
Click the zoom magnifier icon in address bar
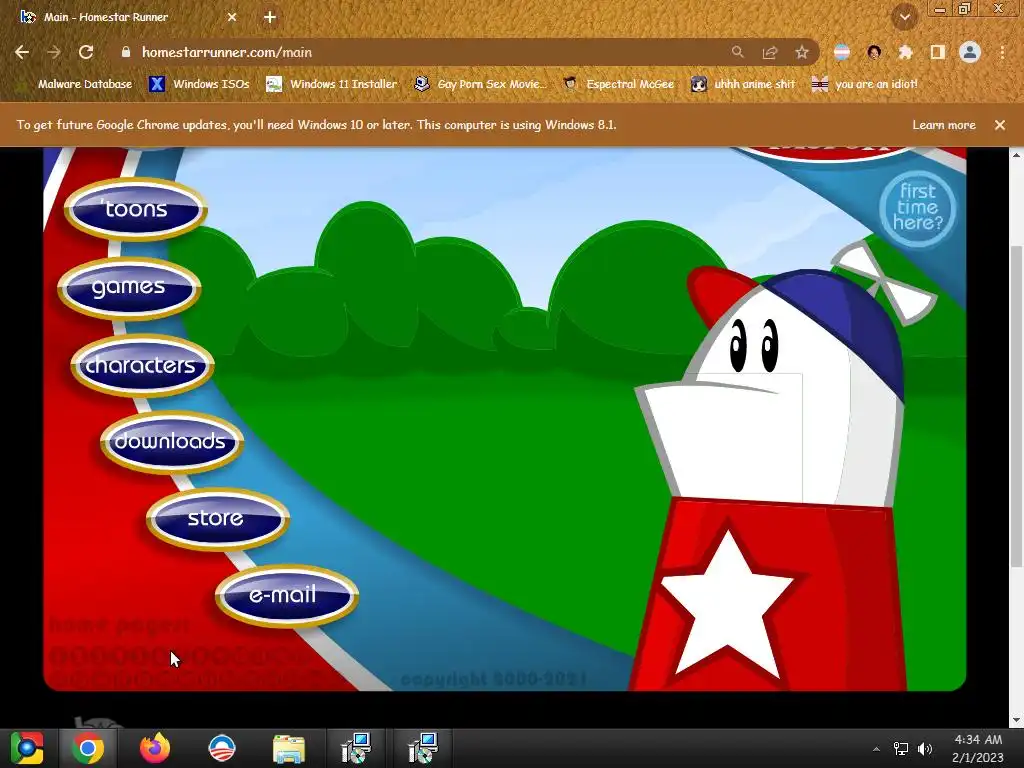737,52
